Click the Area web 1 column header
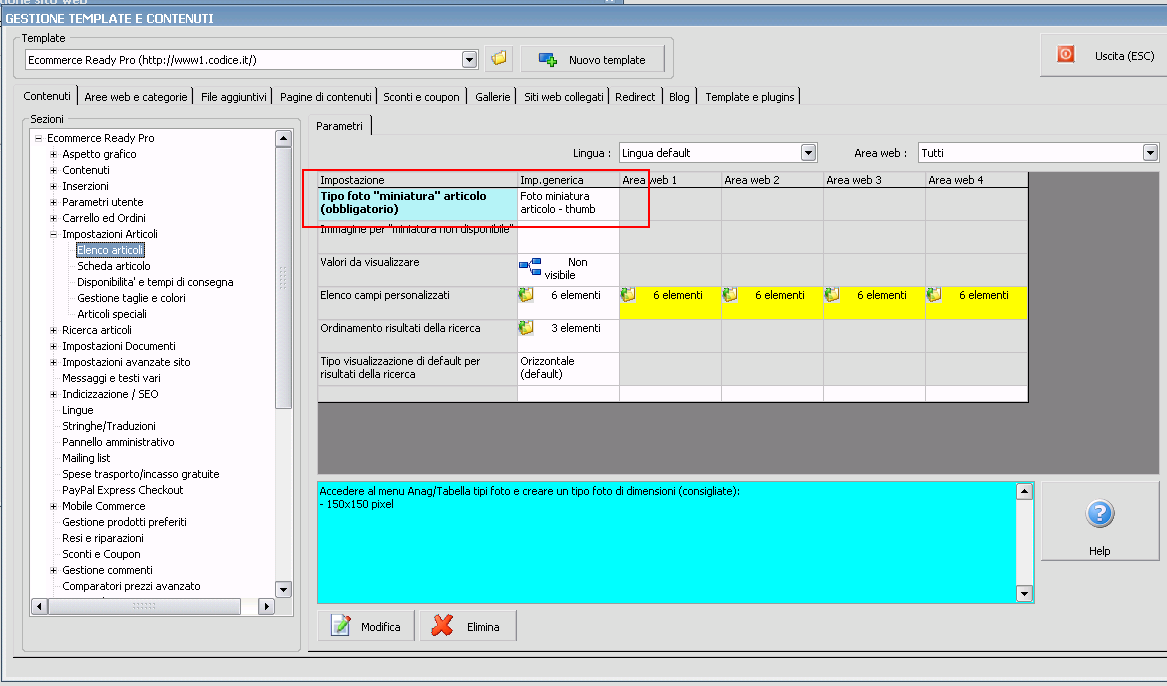Viewport: 1167px width, 686px height. tap(670, 180)
